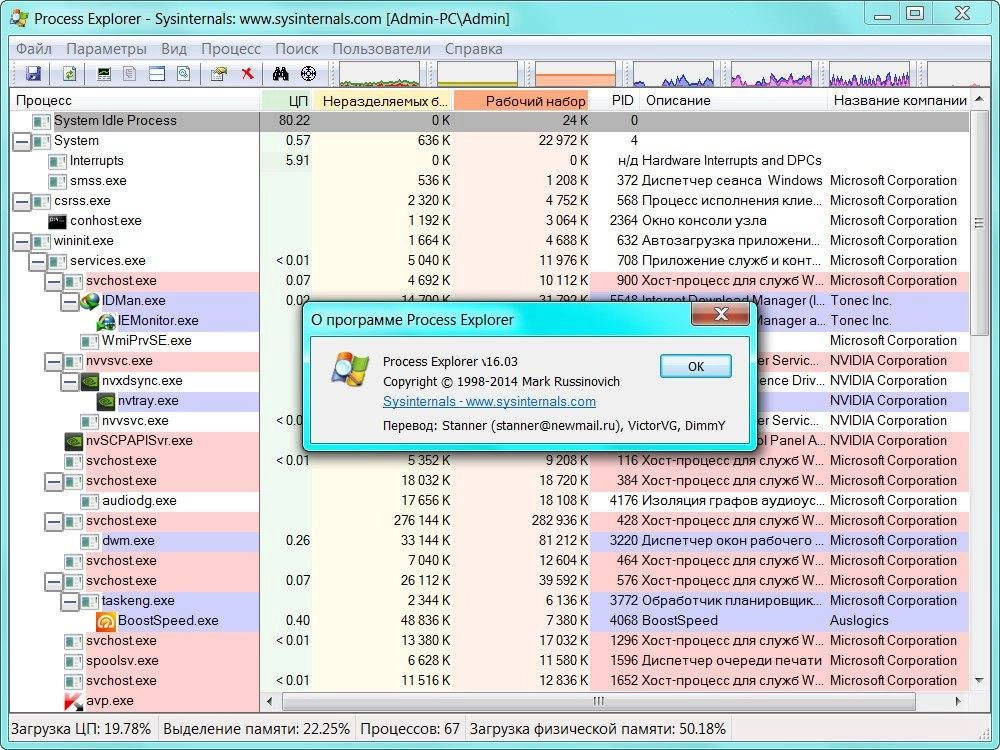
Task: Collapse svchost.exe node above audiodg.exe
Action: (54, 482)
